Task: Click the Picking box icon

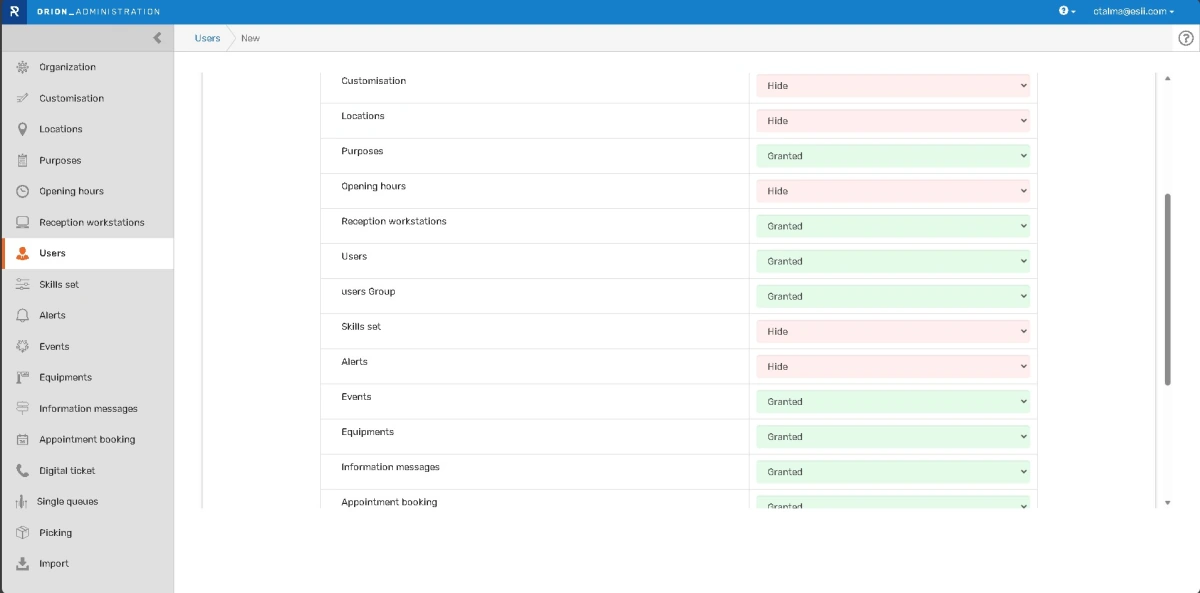Action: tap(22, 532)
